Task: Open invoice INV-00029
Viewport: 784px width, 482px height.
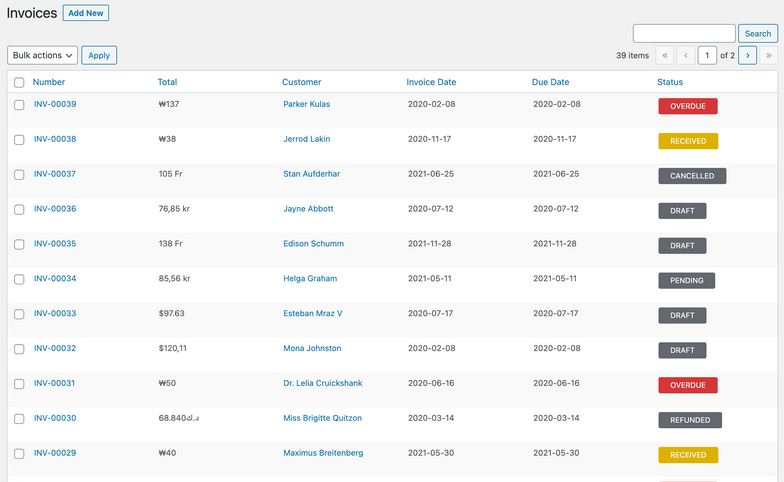Action: (x=55, y=453)
